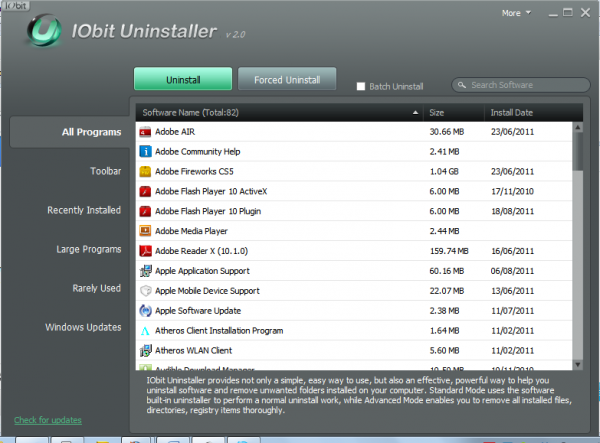The image size is (600, 443).
Task: Select the All Programs tab
Action: [x=70, y=132]
